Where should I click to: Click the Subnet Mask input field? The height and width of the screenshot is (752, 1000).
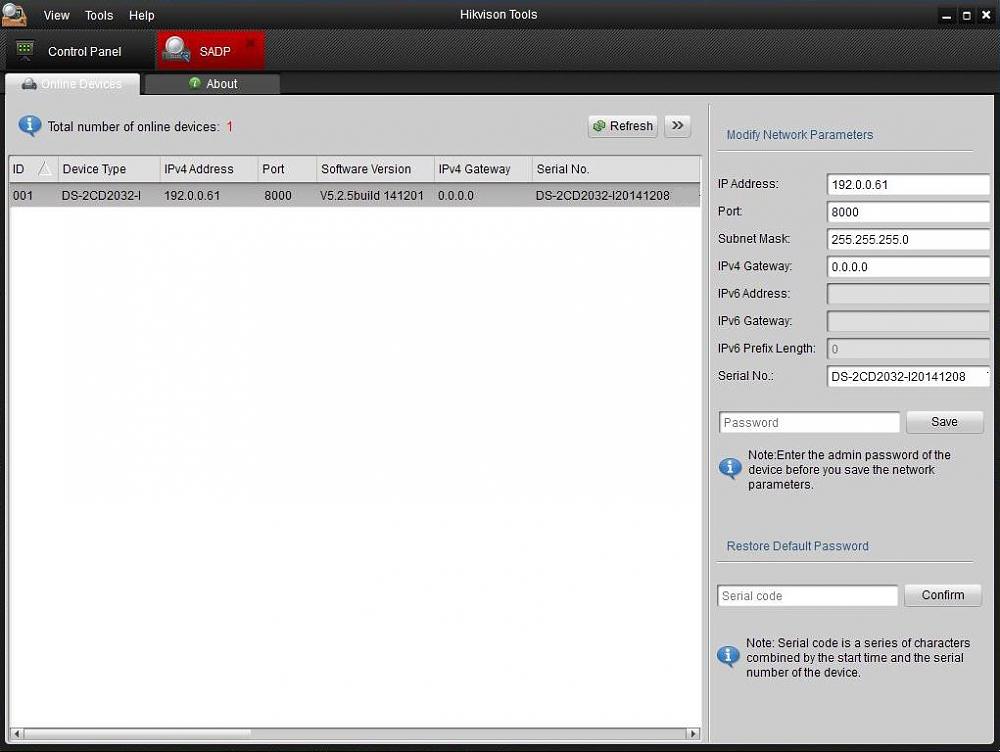[908, 240]
